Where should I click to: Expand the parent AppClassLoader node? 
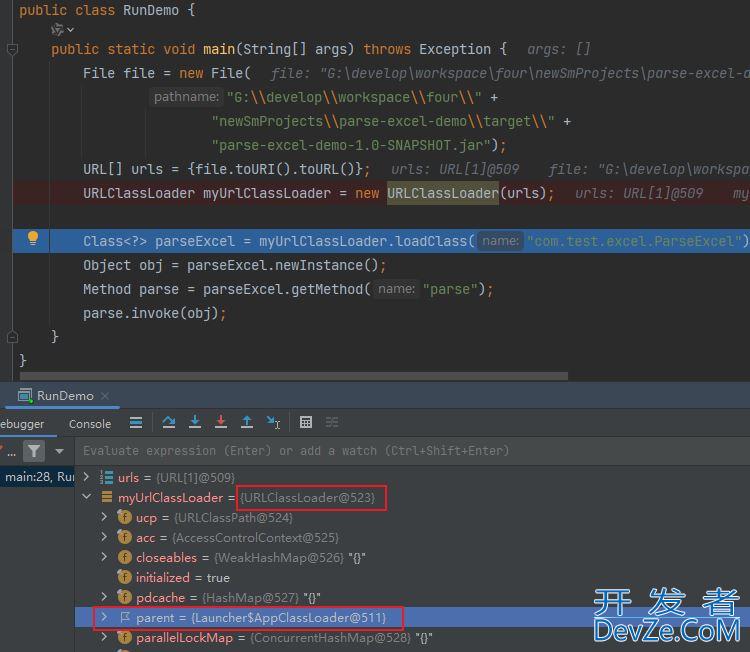point(104,617)
